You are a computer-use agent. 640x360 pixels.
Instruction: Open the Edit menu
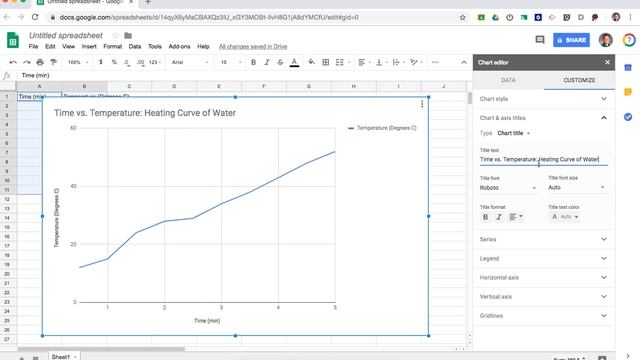point(50,47)
